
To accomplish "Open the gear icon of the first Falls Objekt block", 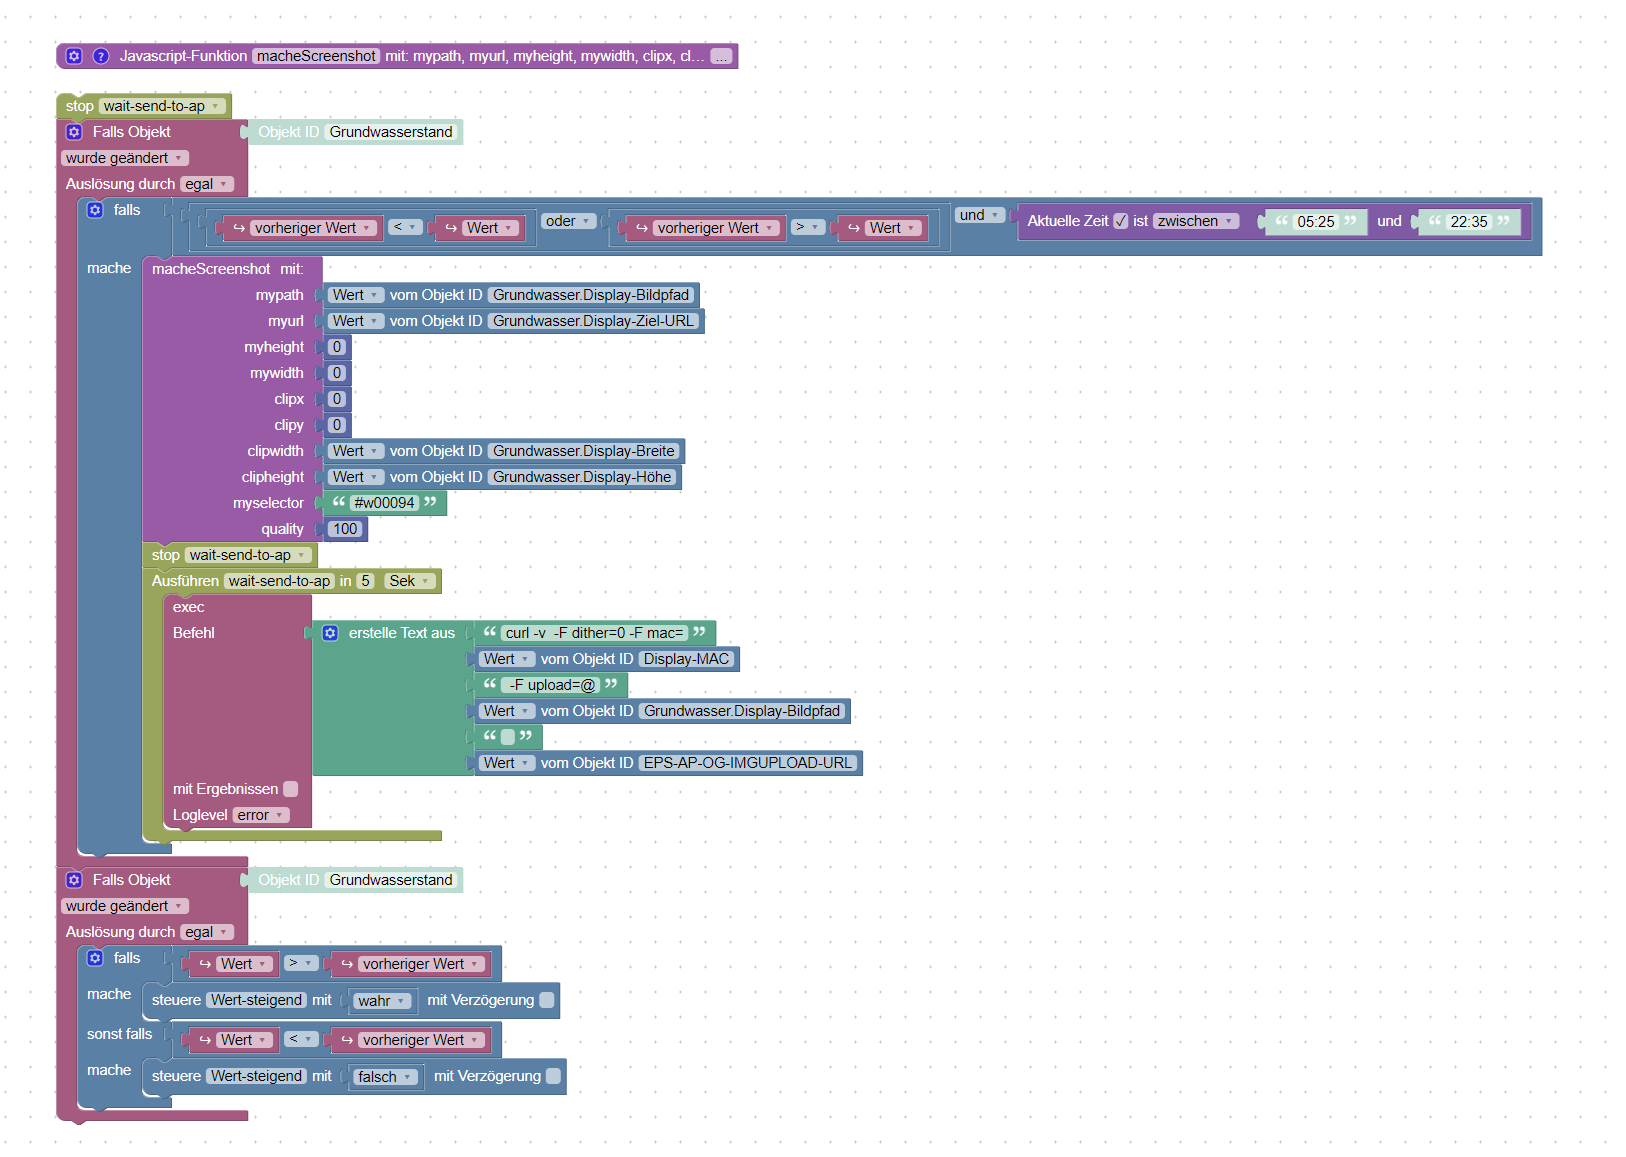I will point(74,132).
